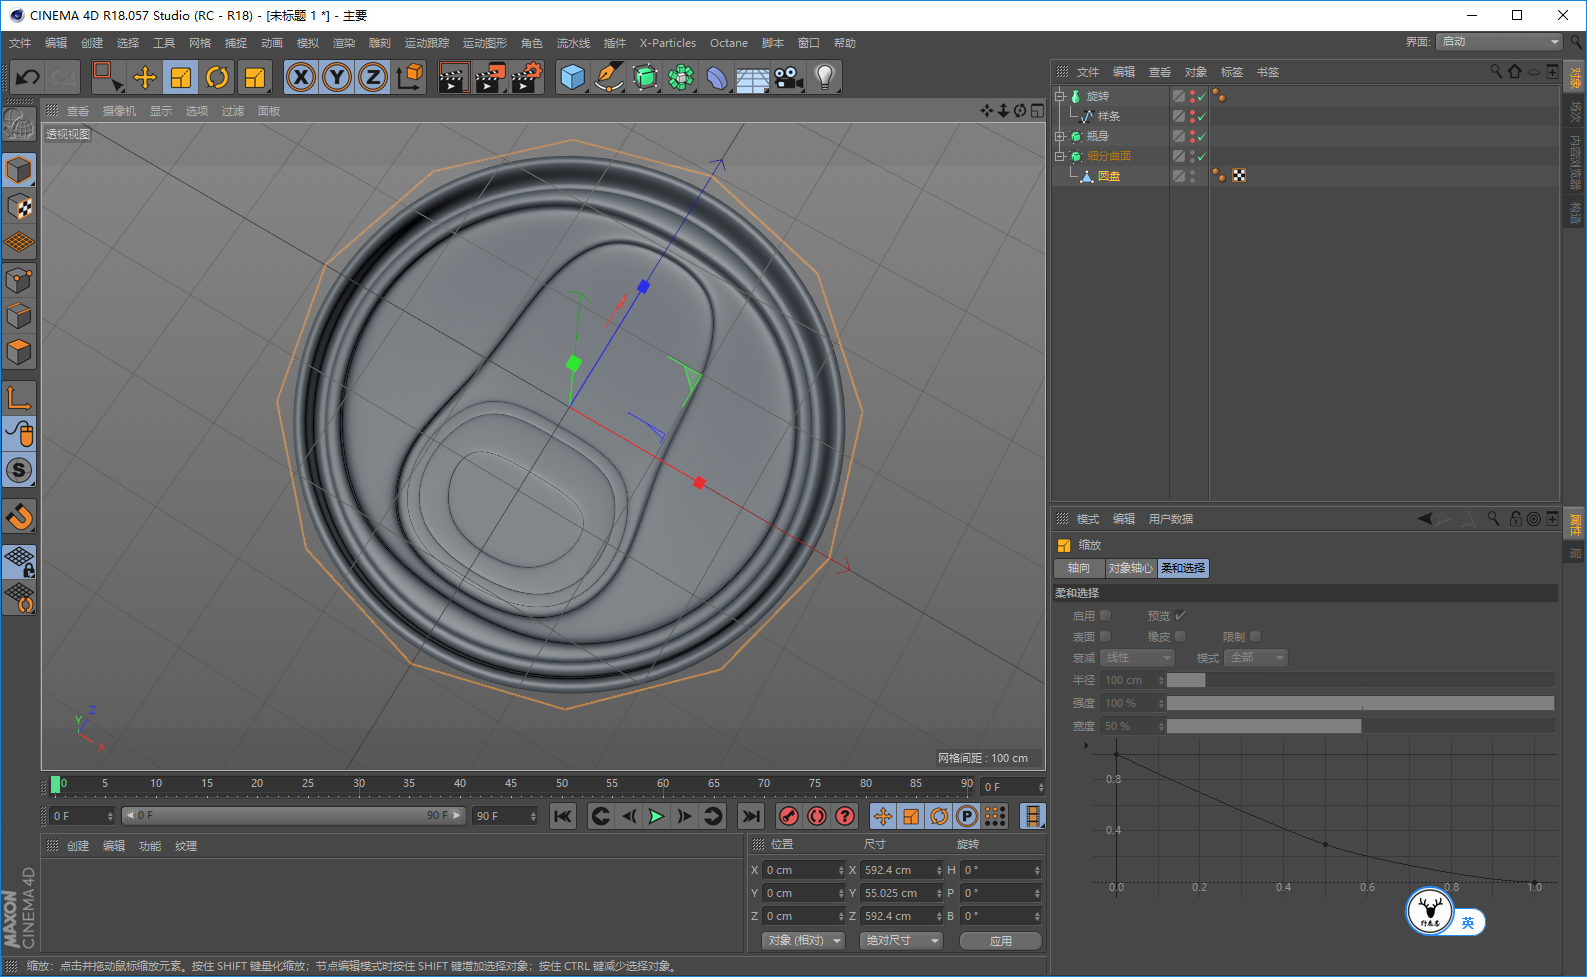
Task: Add a cube primitive from toolbar
Action: coord(572,77)
